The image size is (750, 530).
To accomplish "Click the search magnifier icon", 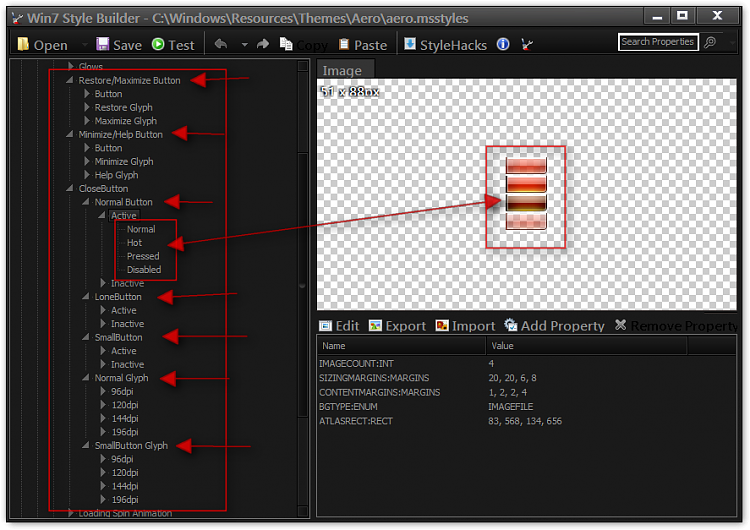I will coord(710,42).
